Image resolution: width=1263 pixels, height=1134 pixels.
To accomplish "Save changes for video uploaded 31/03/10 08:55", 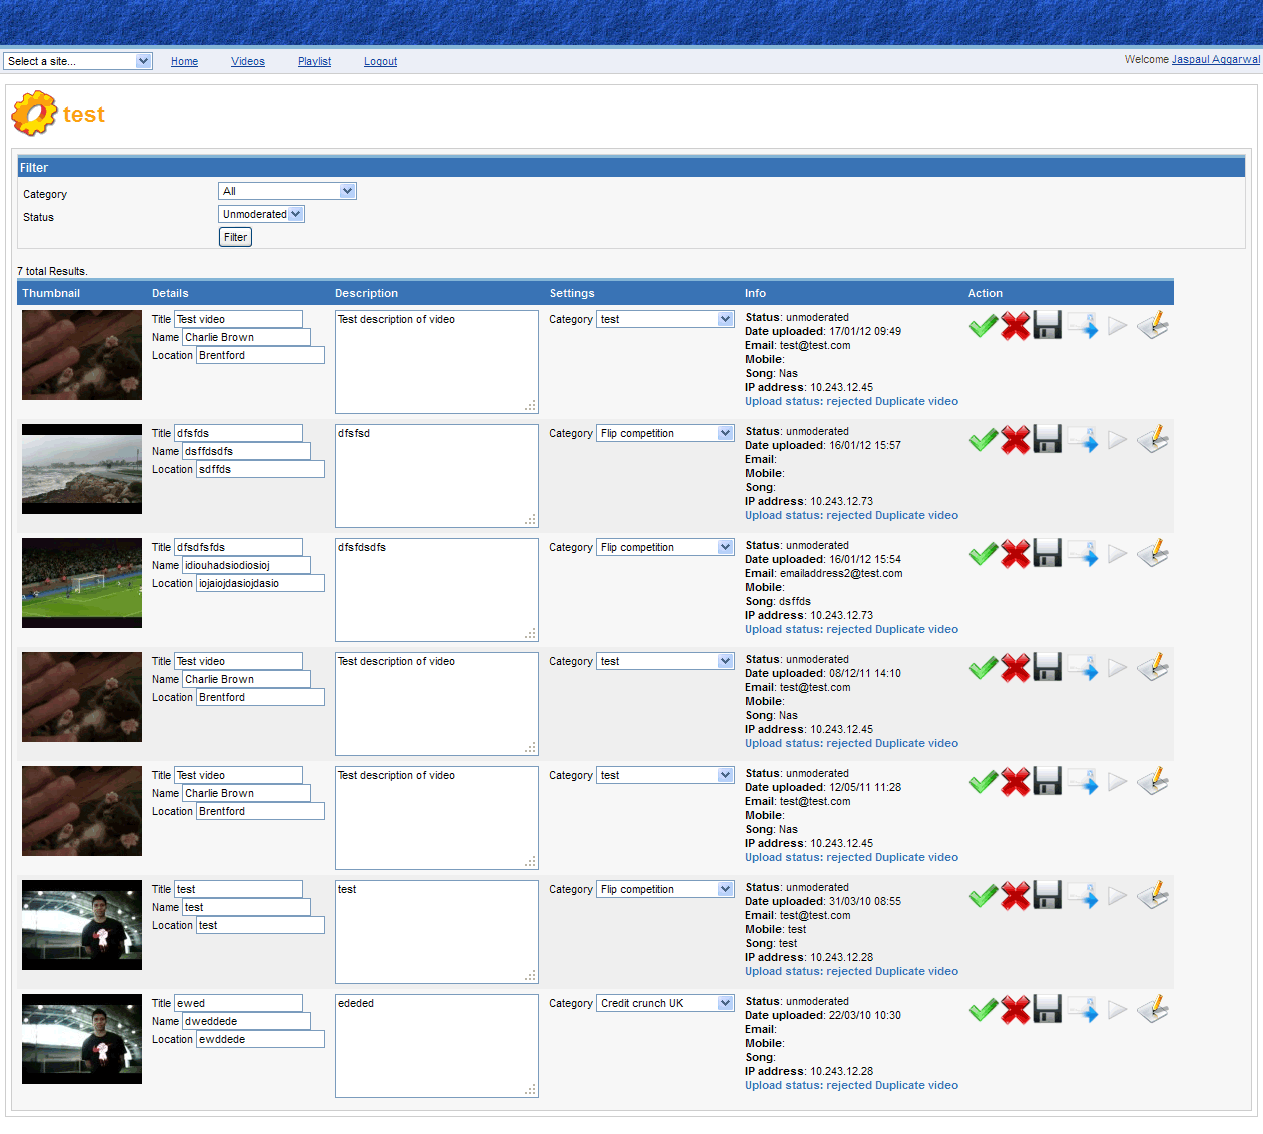I will click(x=1048, y=896).
